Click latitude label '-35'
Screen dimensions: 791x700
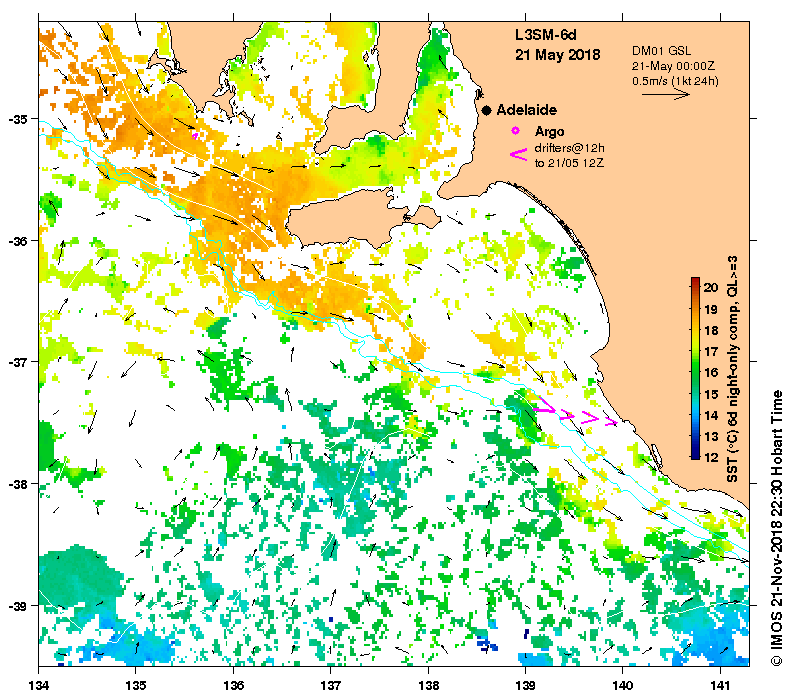19,119
